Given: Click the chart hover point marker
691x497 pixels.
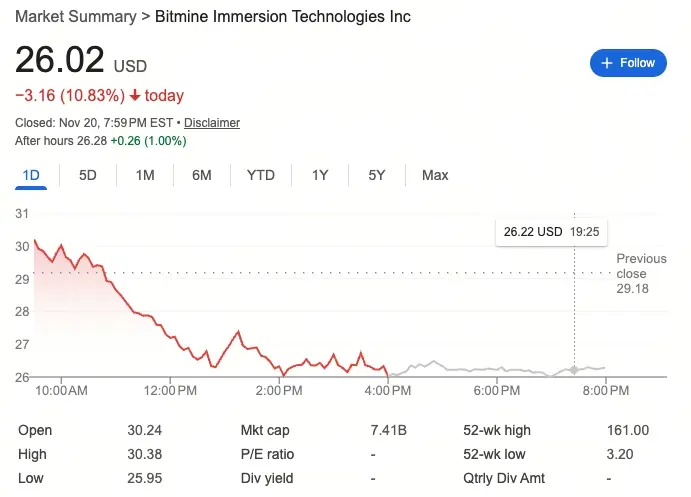Looking at the screenshot, I should click(x=574, y=370).
